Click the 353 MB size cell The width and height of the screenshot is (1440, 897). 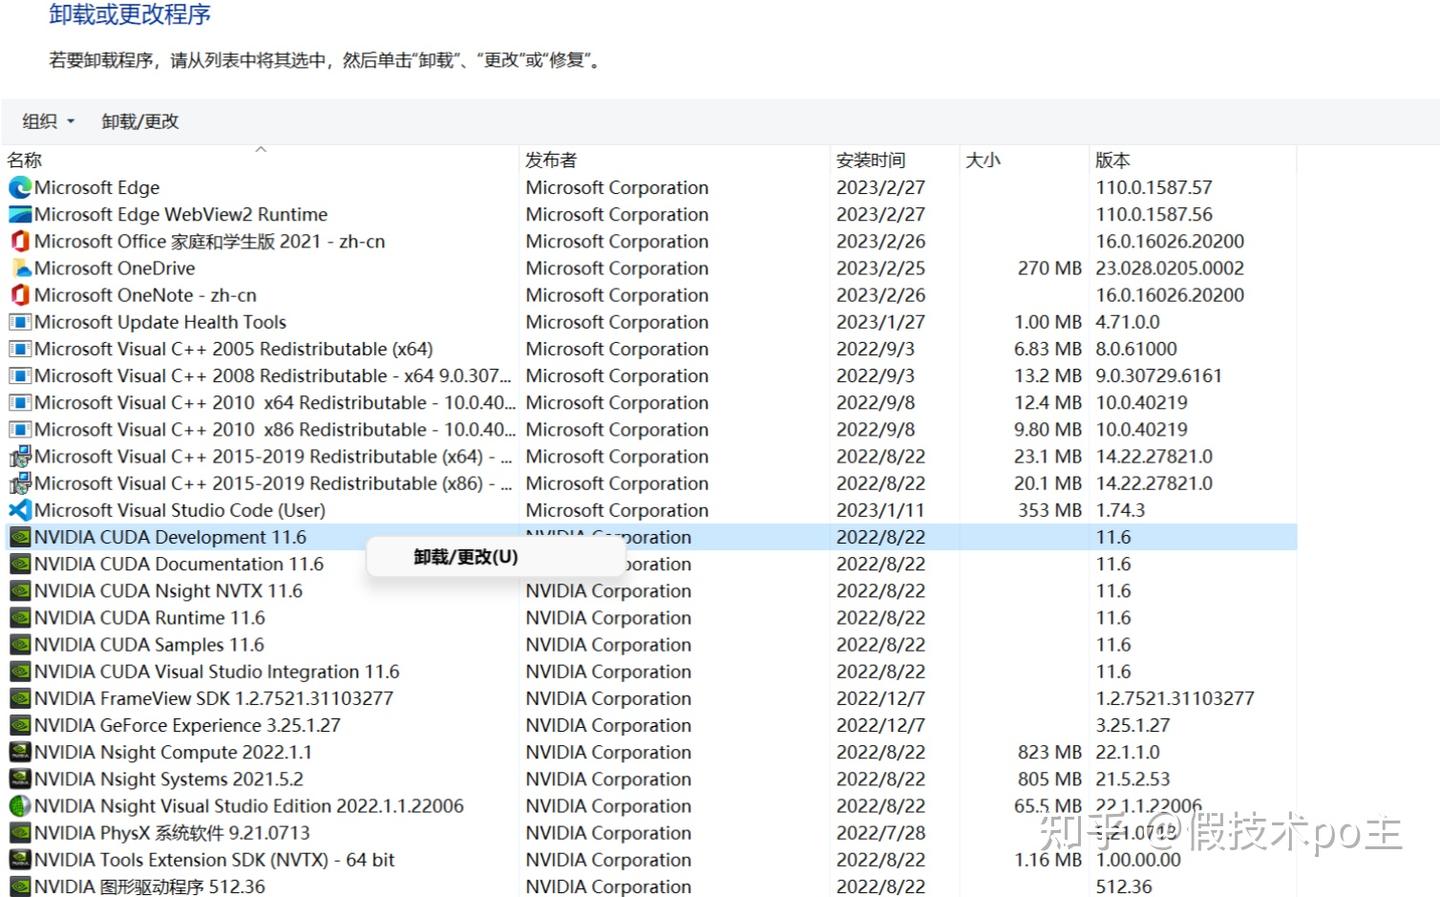click(x=1050, y=510)
